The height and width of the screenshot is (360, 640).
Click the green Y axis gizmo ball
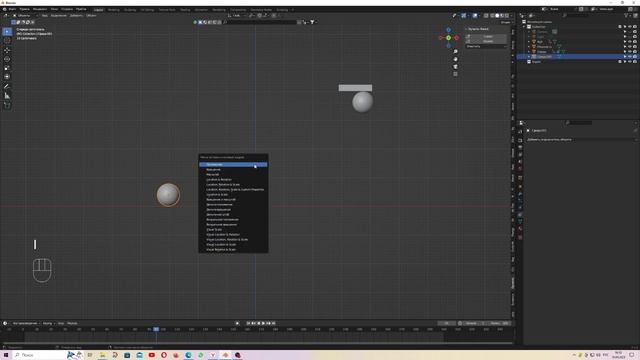tap(448, 38)
